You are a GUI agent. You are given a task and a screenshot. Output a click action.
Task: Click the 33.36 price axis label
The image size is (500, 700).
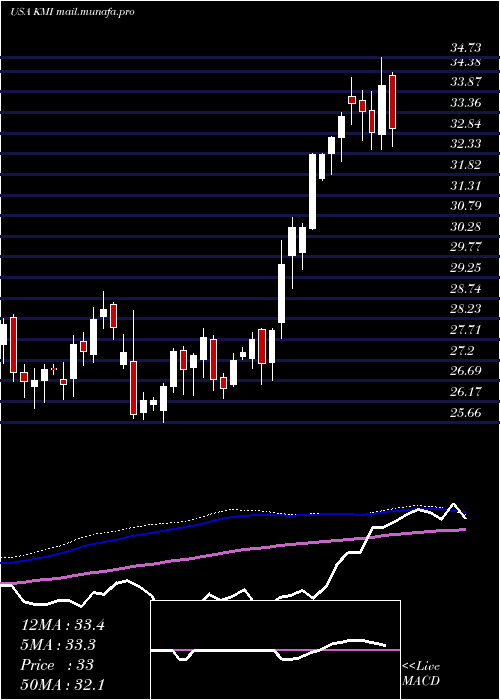click(466, 103)
